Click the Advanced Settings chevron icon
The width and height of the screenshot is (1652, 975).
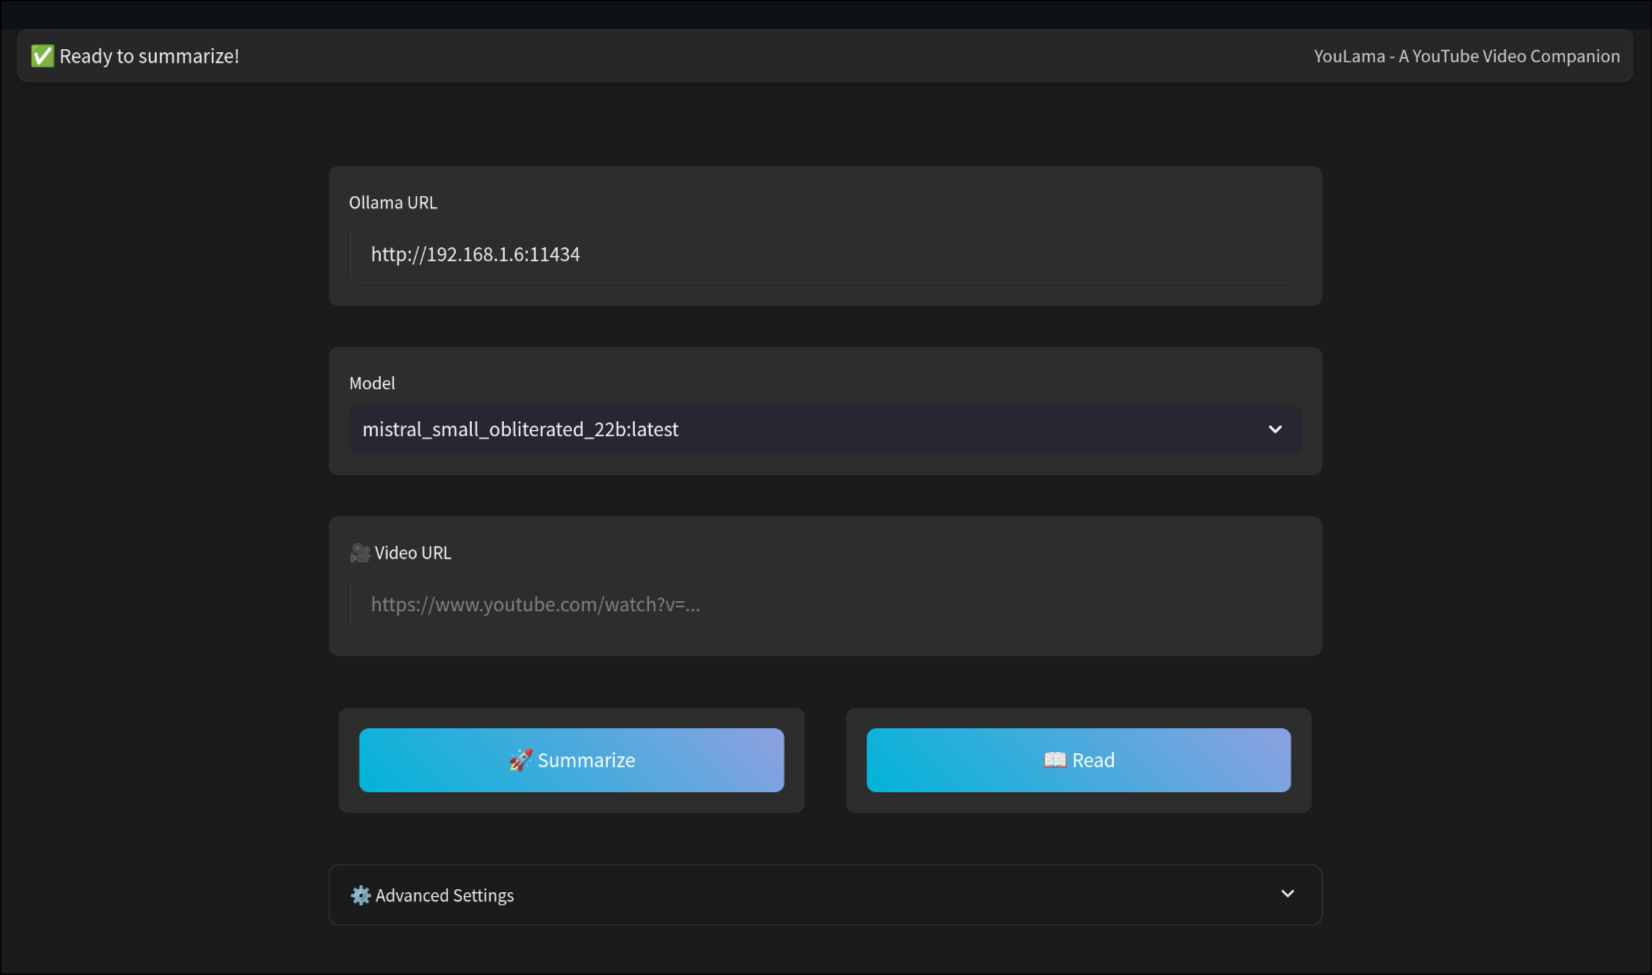coord(1288,893)
